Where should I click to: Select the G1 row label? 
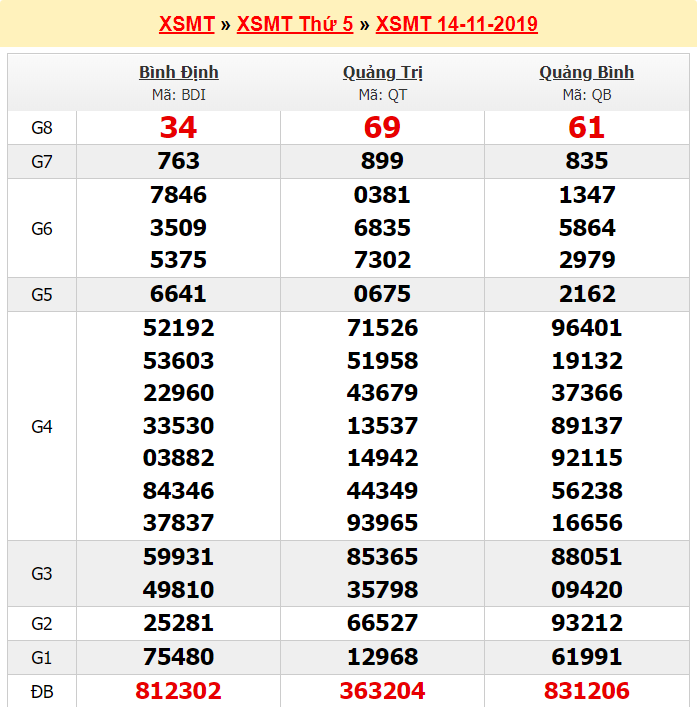[x=41, y=658]
